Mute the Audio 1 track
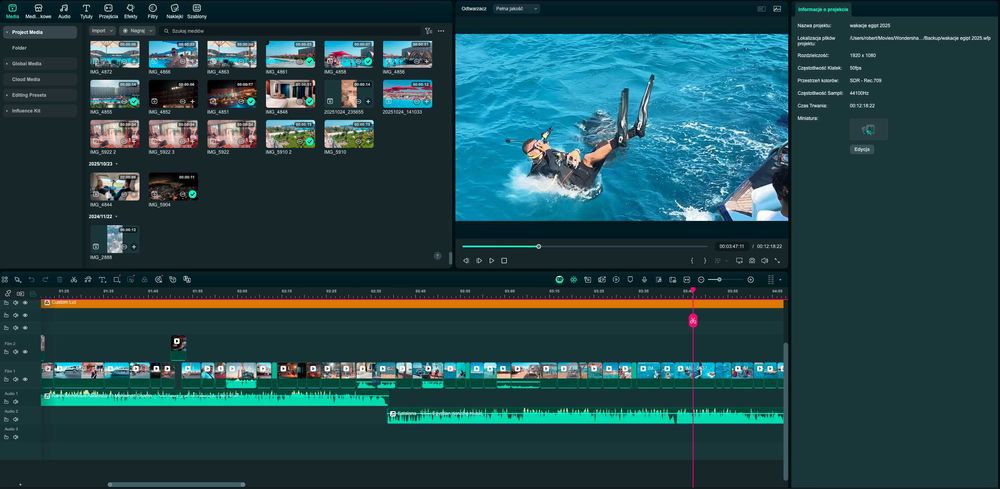1000x489 pixels. pyautogui.click(x=15, y=402)
